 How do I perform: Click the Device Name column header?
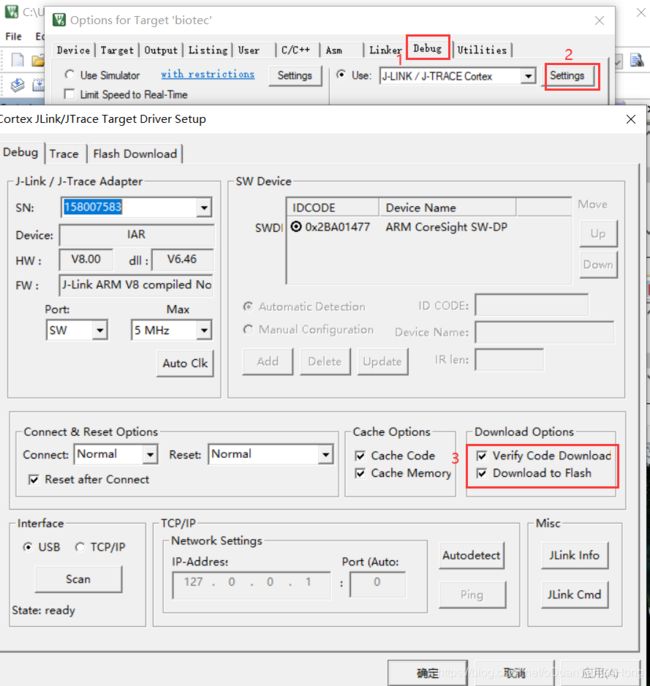coord(447,207)
